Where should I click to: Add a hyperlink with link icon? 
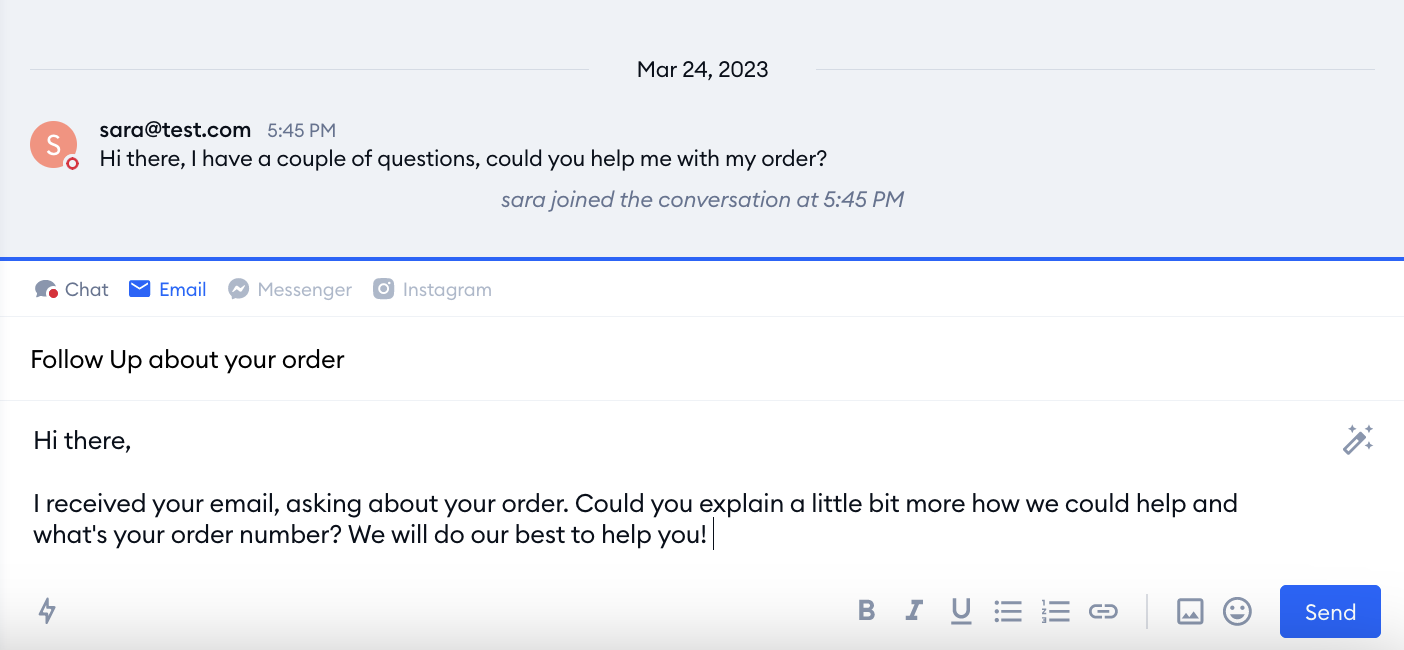click(1103, 610)
